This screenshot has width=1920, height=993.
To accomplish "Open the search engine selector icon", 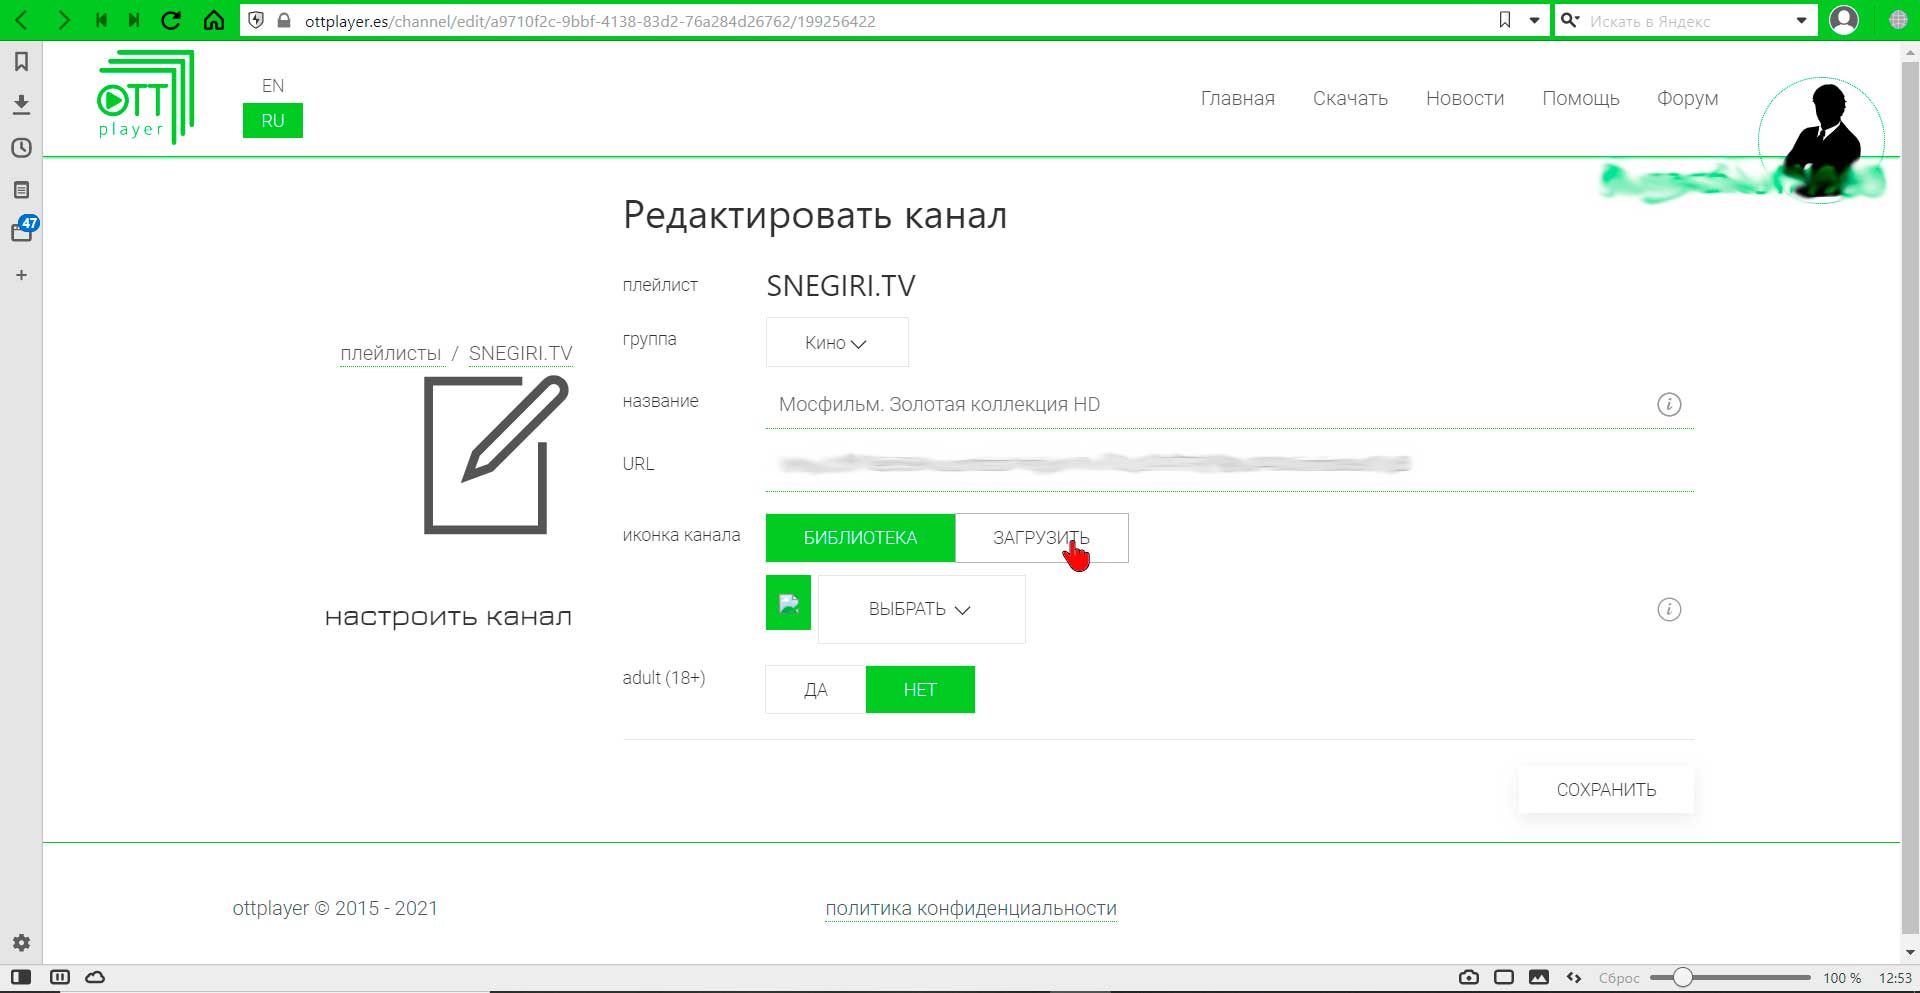I will pyautogui.click(x=1571, y=20).
